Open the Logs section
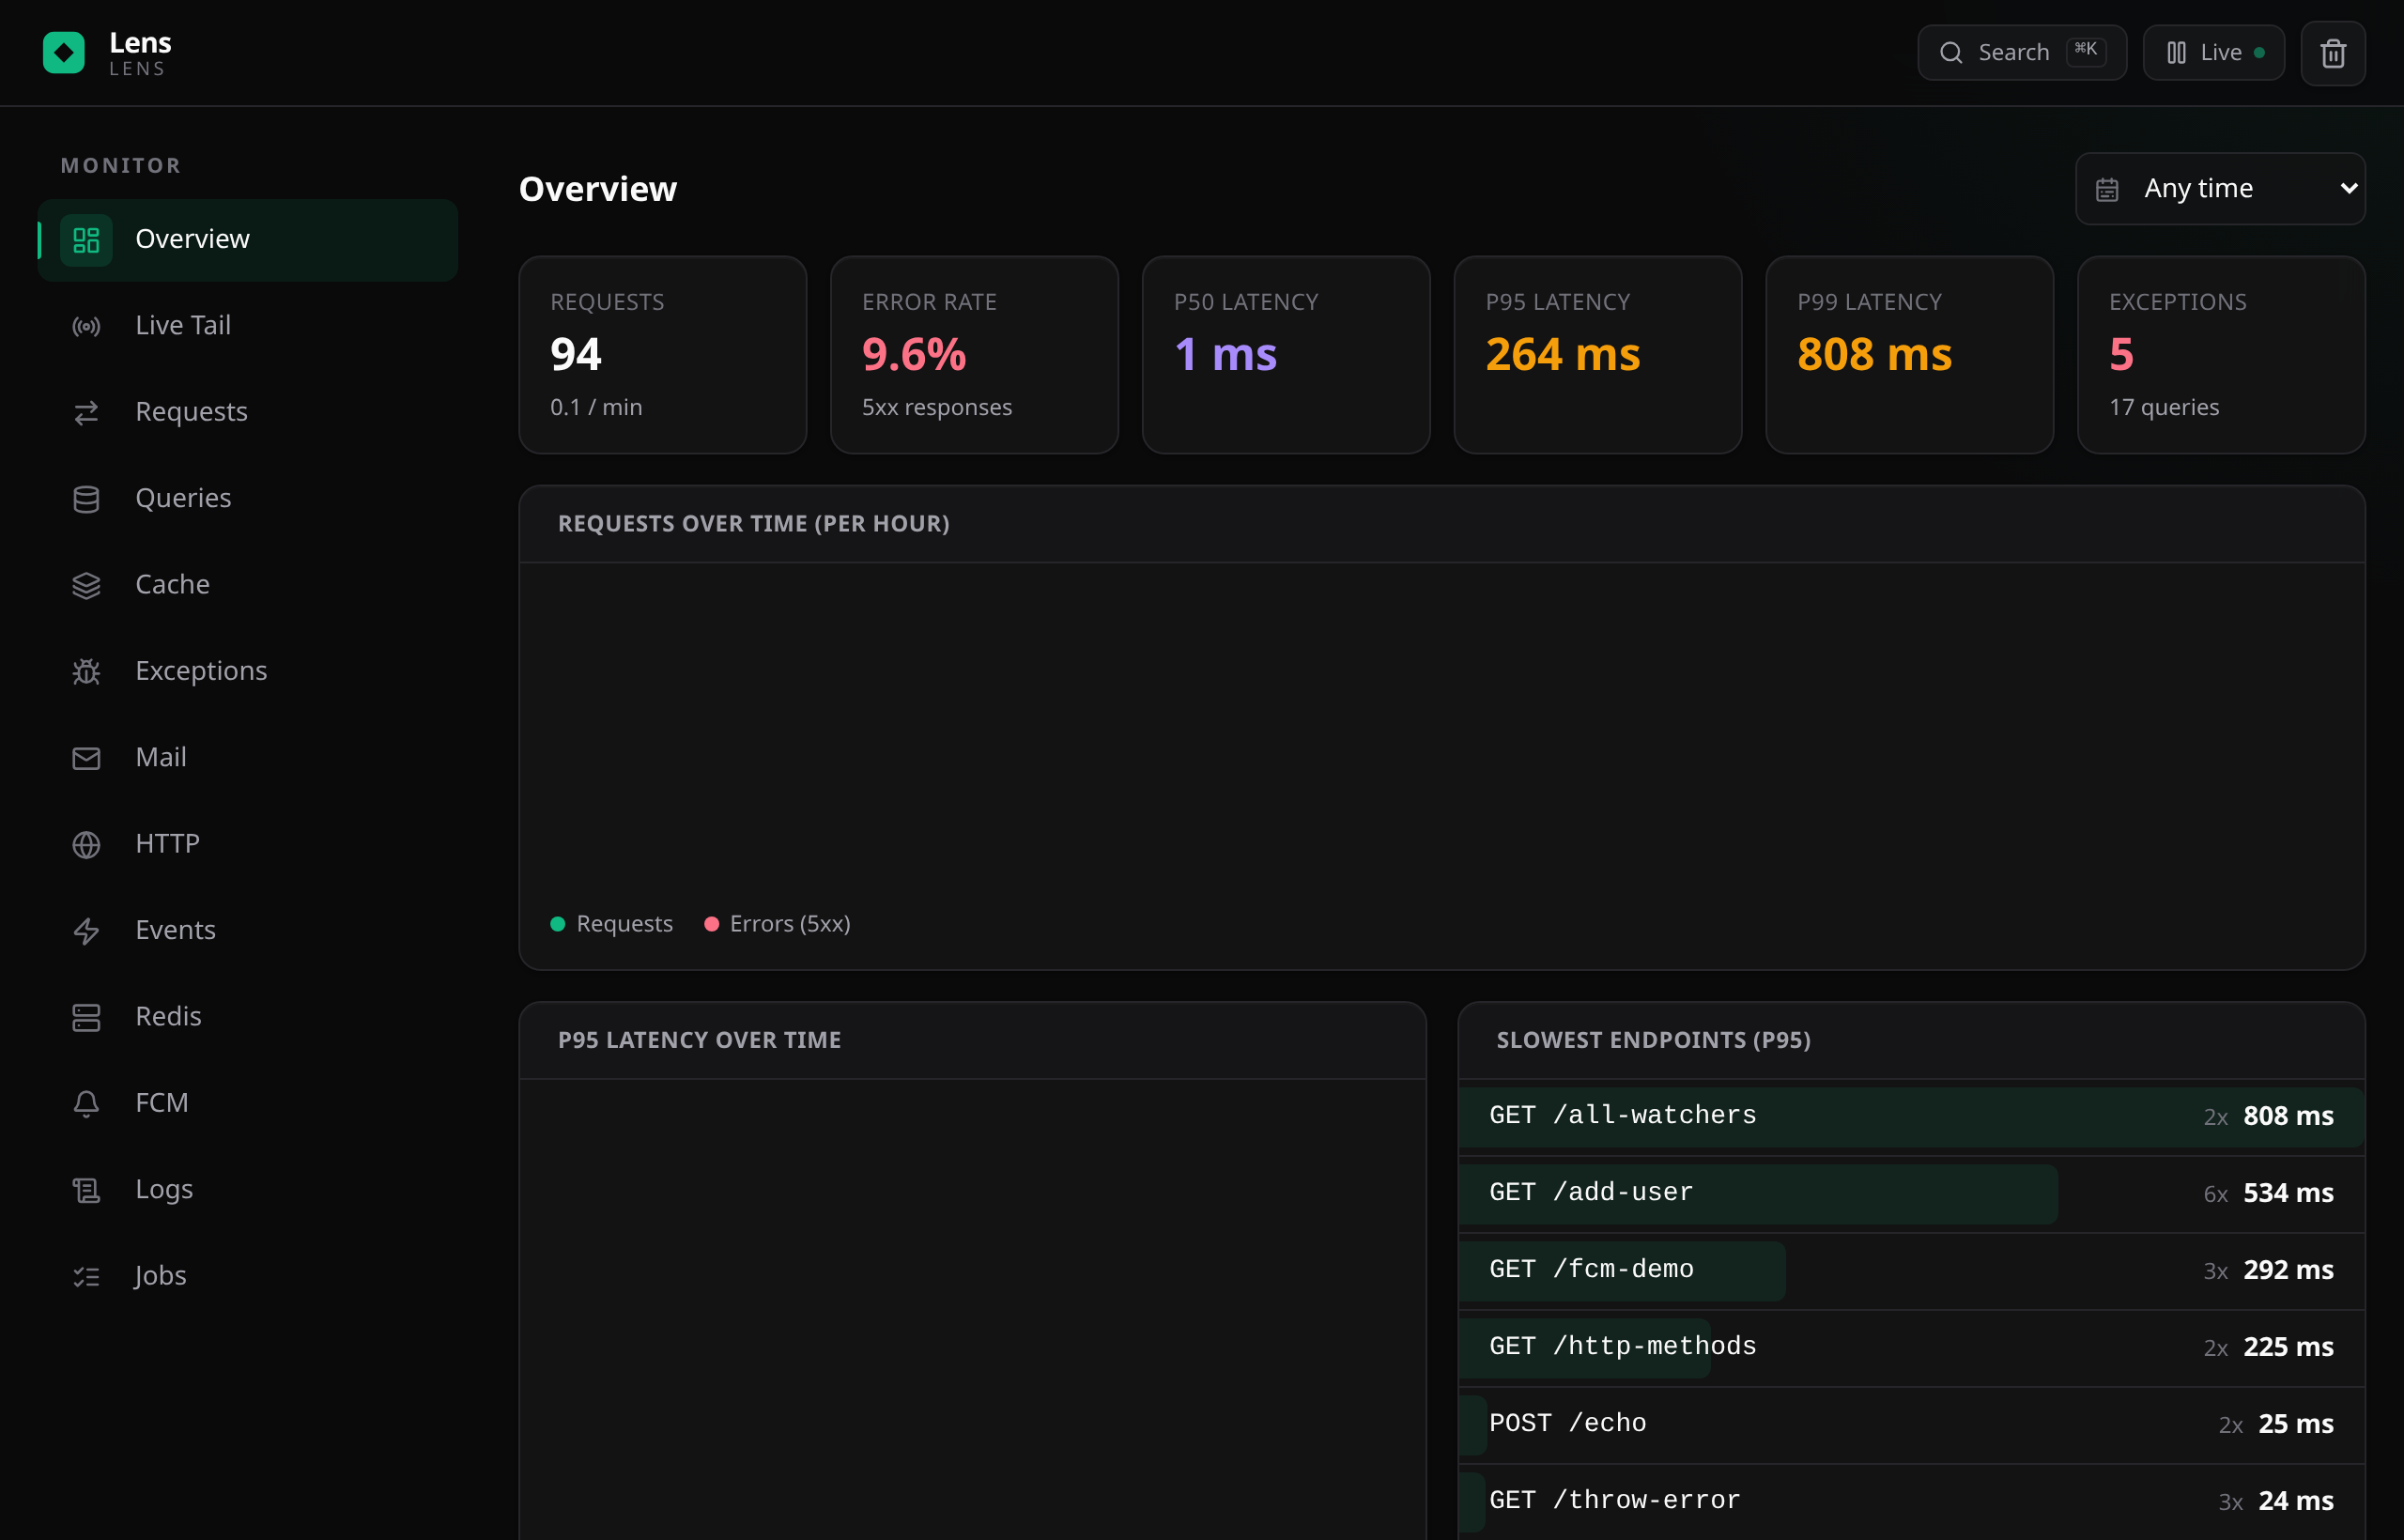 (248, 1190)
